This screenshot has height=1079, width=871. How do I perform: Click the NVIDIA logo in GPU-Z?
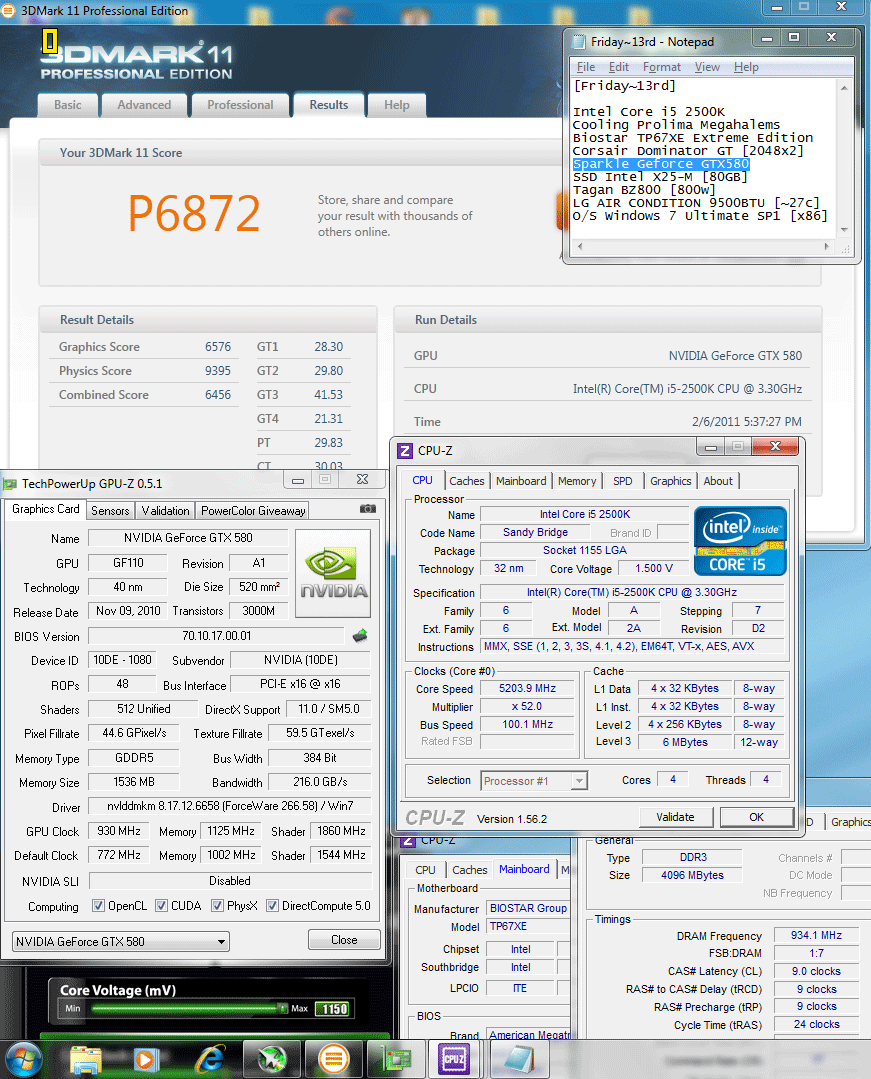334,573
